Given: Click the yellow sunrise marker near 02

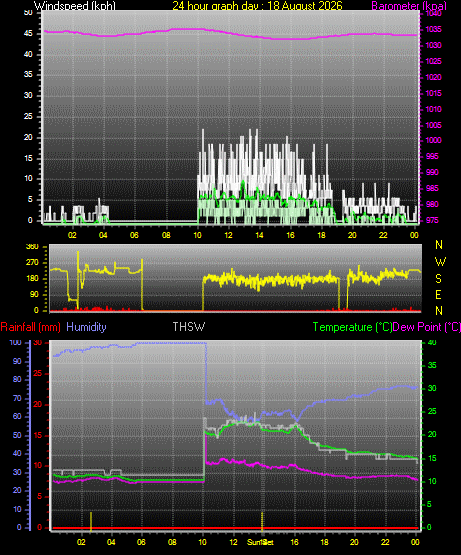Looking at the screenshot, I should 91,521.
